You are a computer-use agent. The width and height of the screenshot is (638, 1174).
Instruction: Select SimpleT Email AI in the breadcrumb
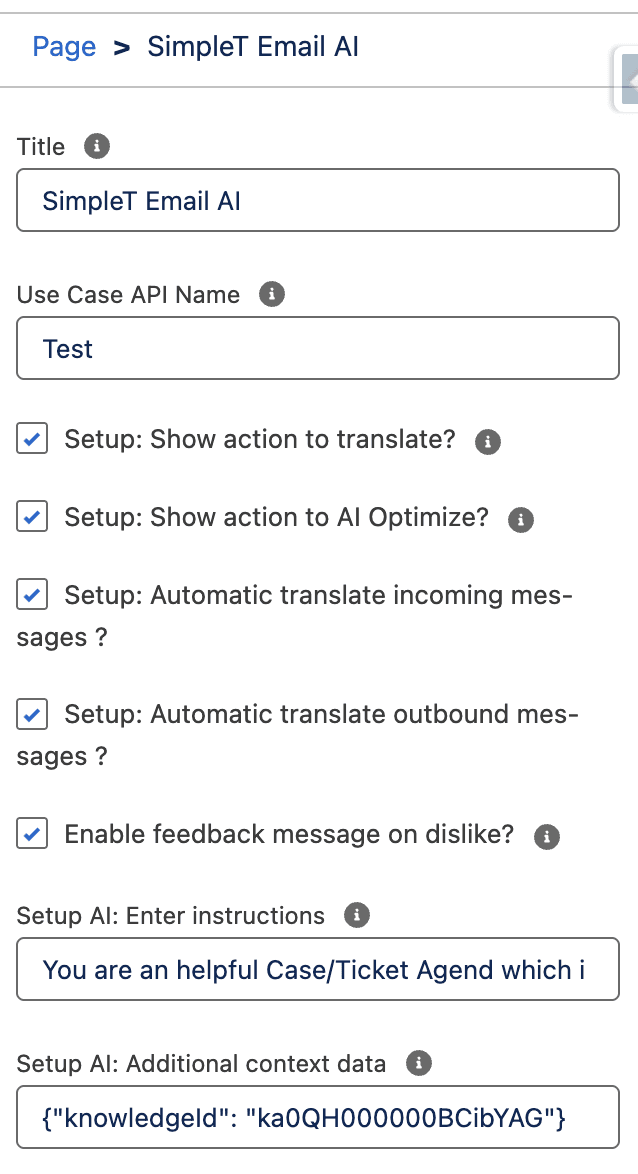tap(254, 46)
